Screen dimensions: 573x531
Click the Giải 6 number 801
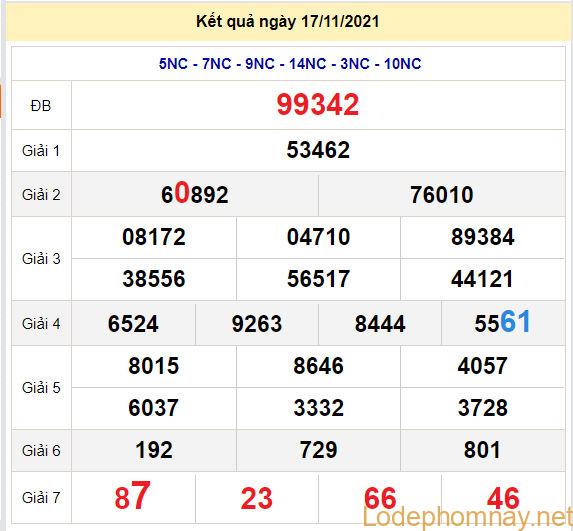tap(482, 450)
